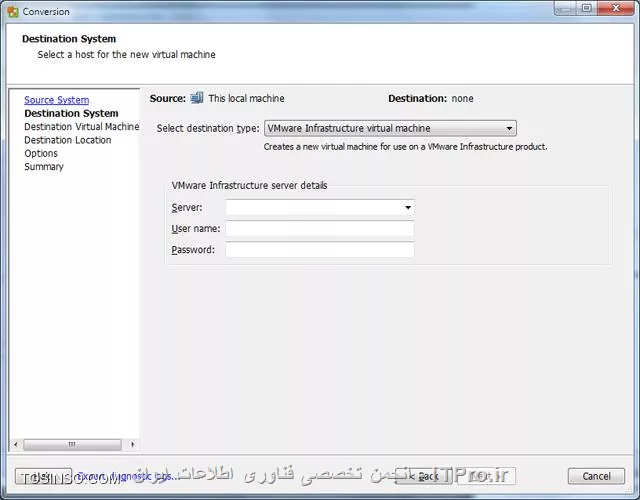
Task: Select Destination Virtual Machine step
Action: point(82,127)
